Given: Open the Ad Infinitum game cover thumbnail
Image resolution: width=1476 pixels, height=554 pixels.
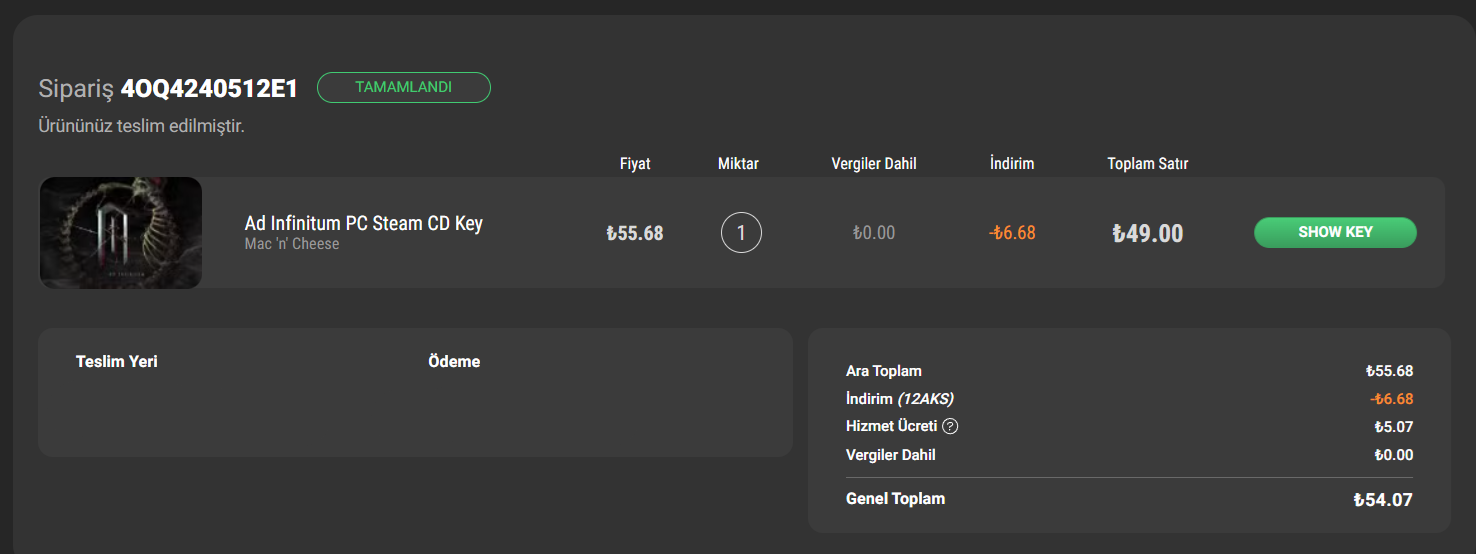Looking at the screenshot, I should click(121, 233).
